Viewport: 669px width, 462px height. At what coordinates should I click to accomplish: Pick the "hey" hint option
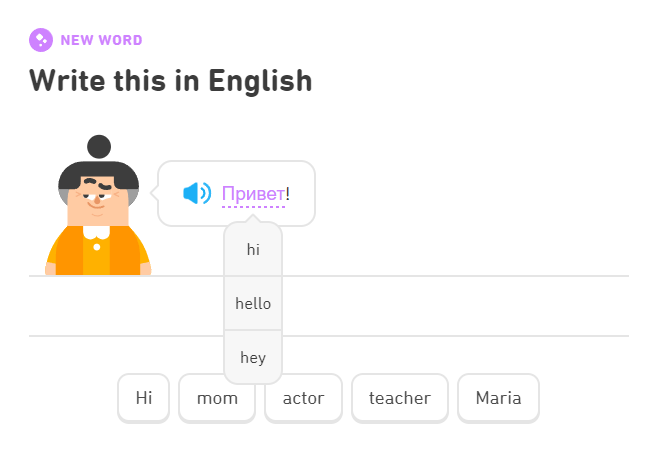(253, 357)
